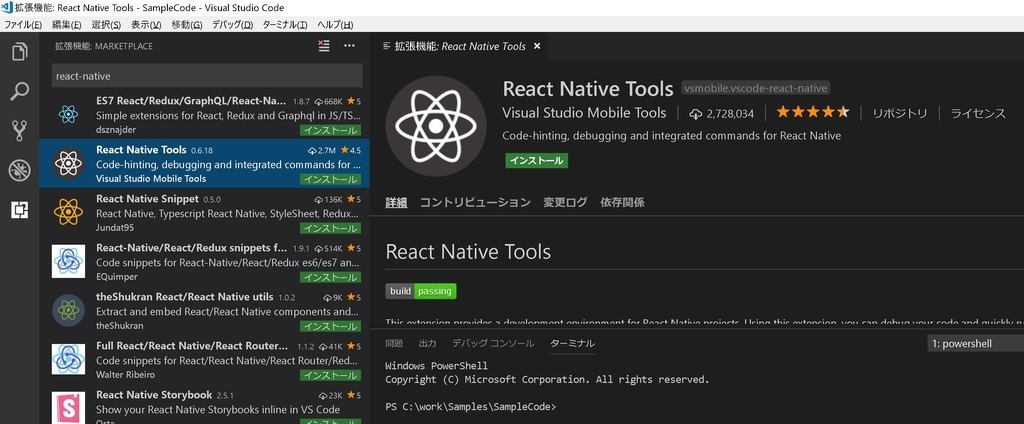The image size is (1024, 424).
Task: Select the React Native Storybook list entry
Action: click(x=204, y=405)
